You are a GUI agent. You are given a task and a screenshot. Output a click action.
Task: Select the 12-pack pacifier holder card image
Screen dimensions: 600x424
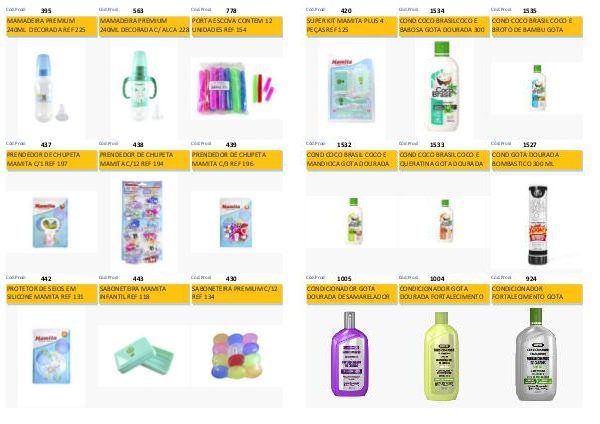pos(142,222)
